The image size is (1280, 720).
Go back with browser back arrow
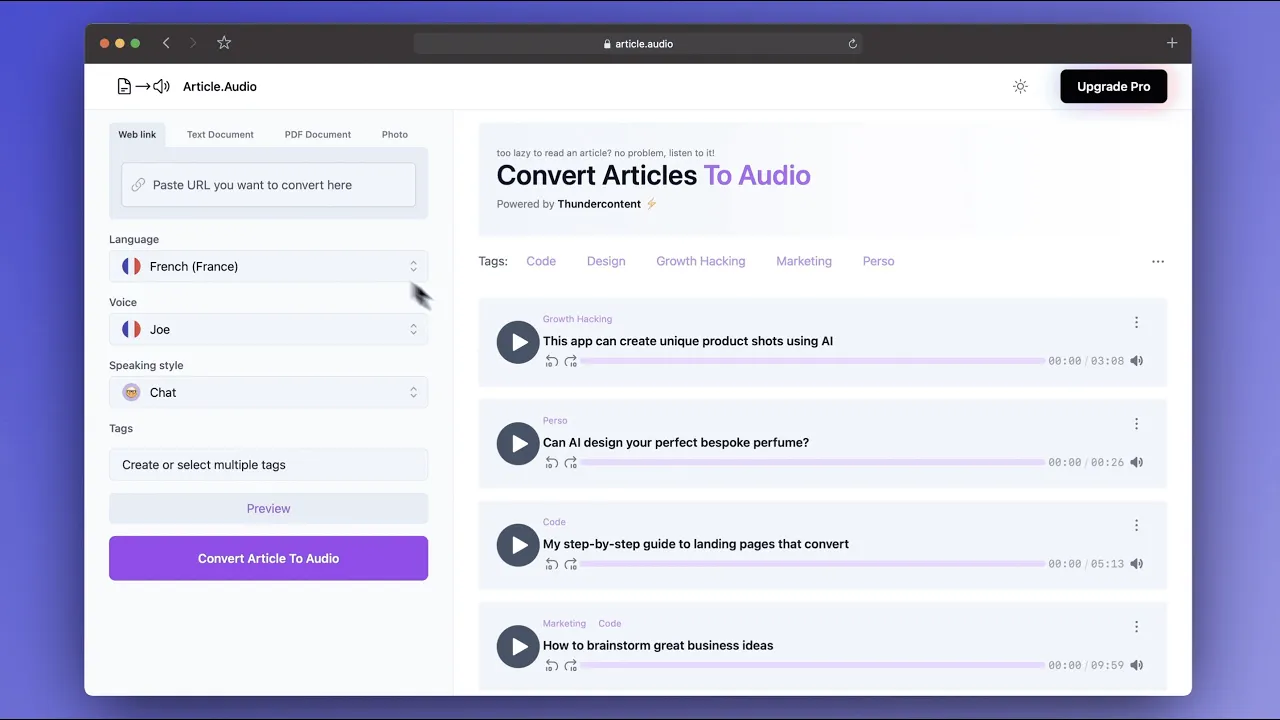point(166,43)
